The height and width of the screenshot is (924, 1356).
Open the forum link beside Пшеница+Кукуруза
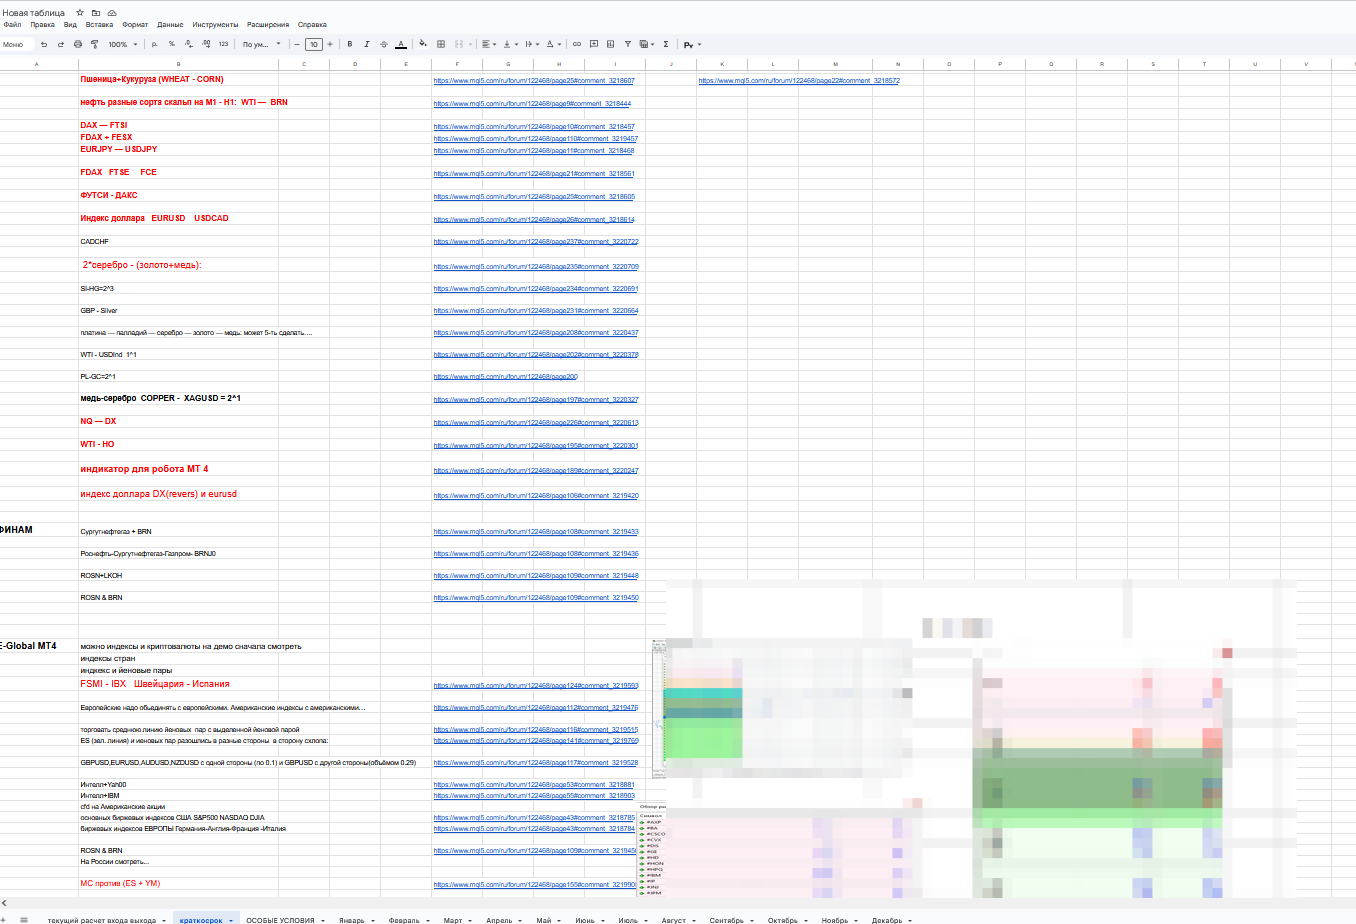[534, 81]
